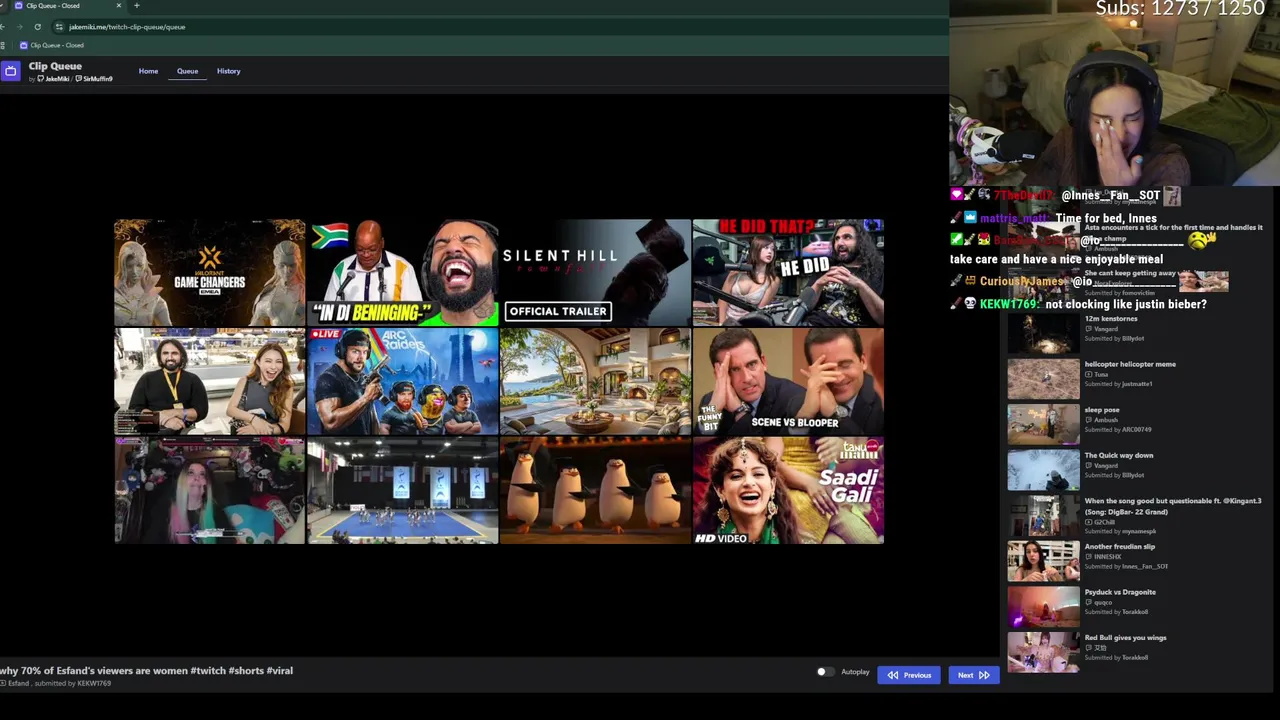
Task: Click 'Esfand, submitted by KEKW1769' caption
Action: click(56, 684)
